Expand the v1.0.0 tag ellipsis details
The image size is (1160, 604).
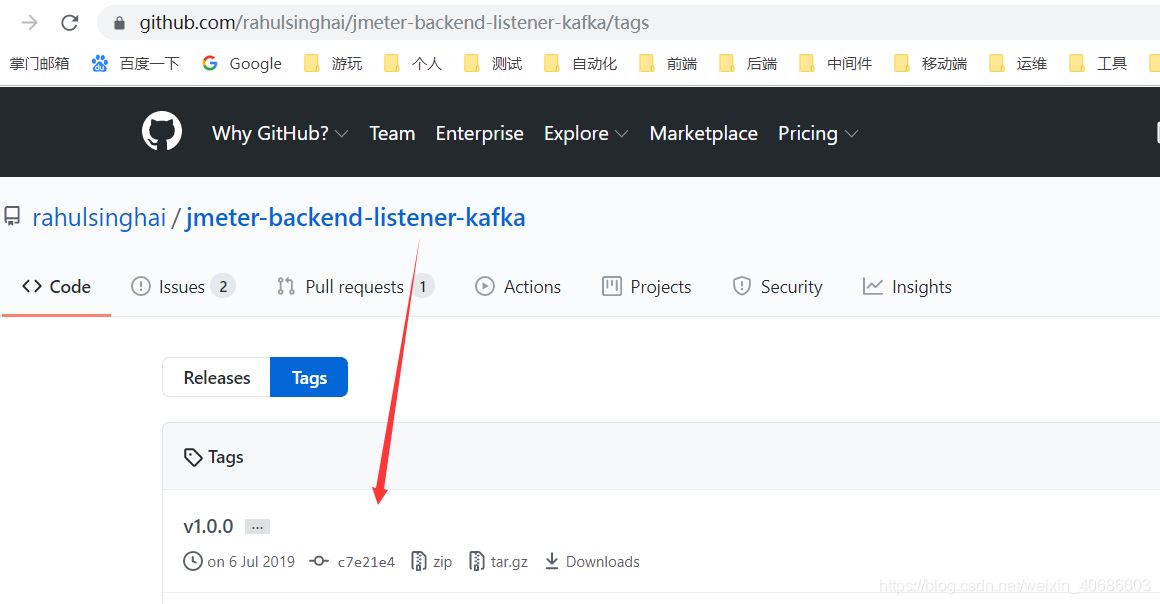(257, 526)
